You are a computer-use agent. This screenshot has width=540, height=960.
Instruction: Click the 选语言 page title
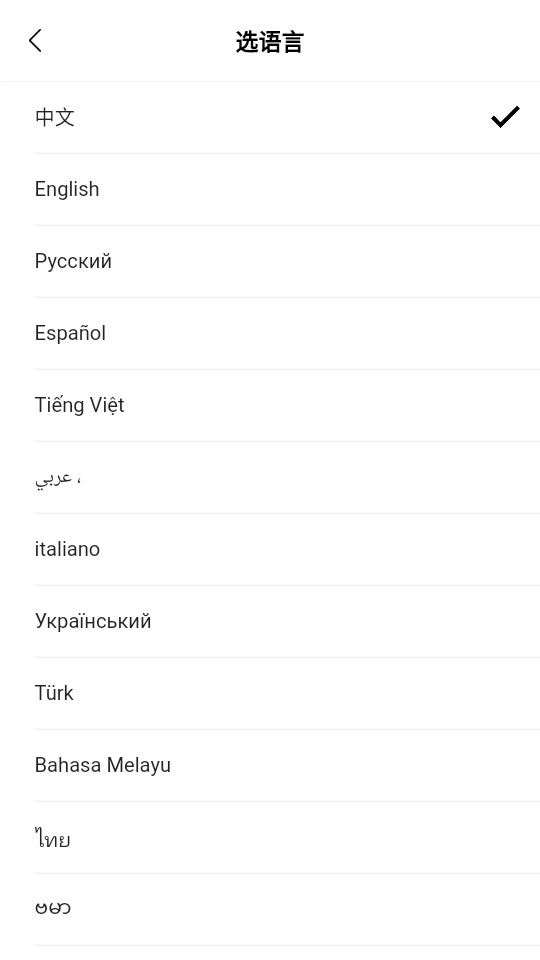click(x=270, y=42)
